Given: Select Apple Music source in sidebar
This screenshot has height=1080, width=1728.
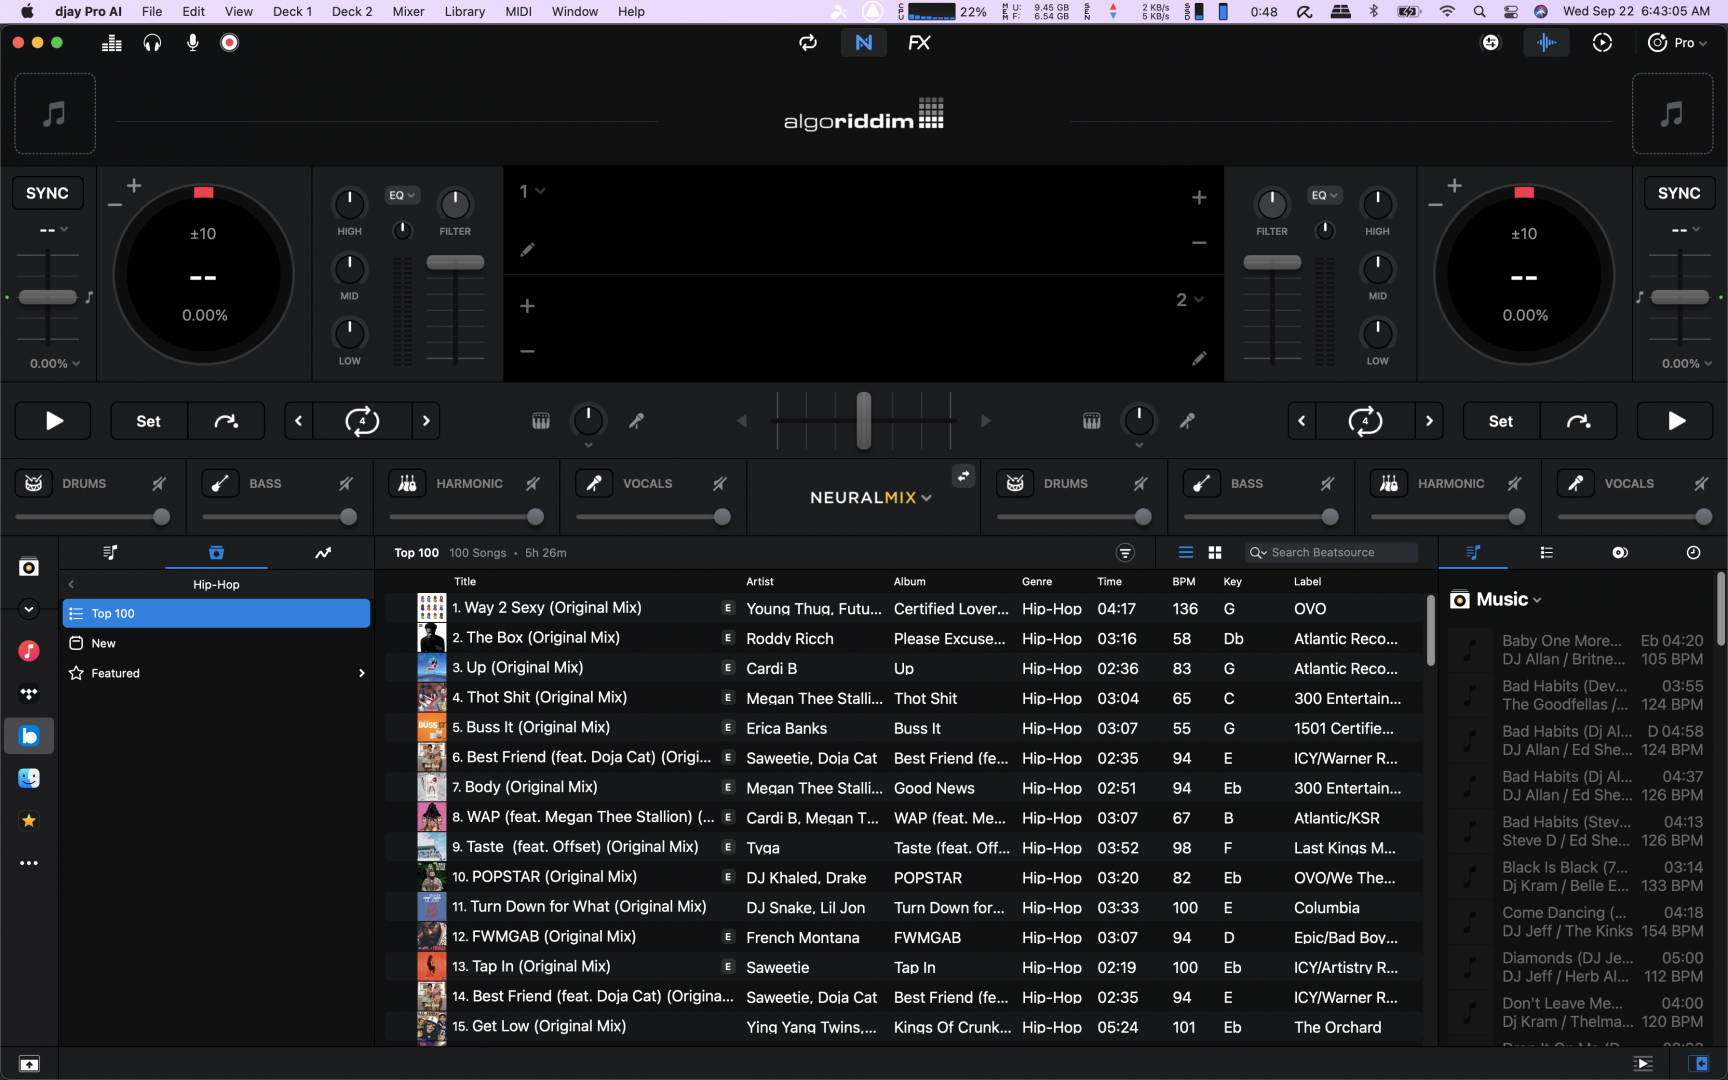Looking at the screenshot, I should (x=29, y=651).
